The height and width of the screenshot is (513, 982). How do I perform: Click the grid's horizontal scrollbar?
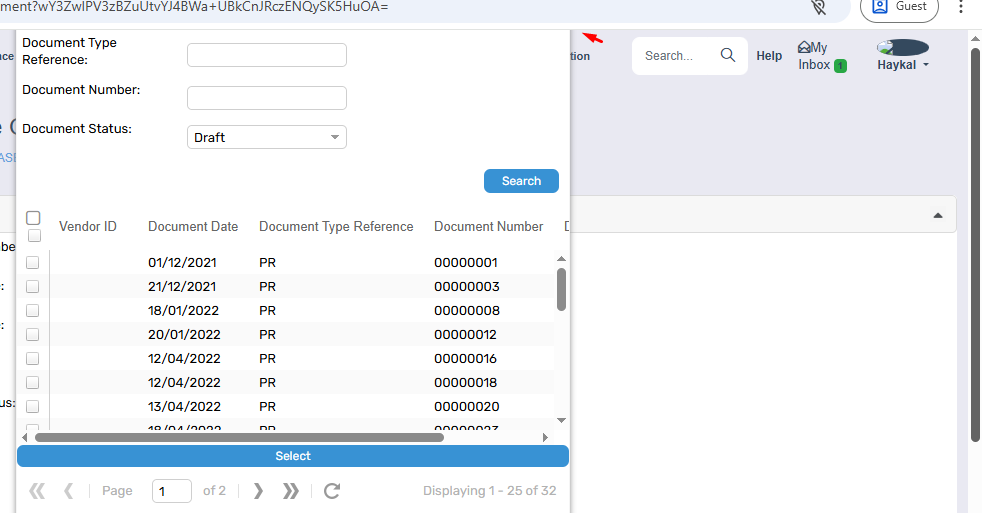239,437
